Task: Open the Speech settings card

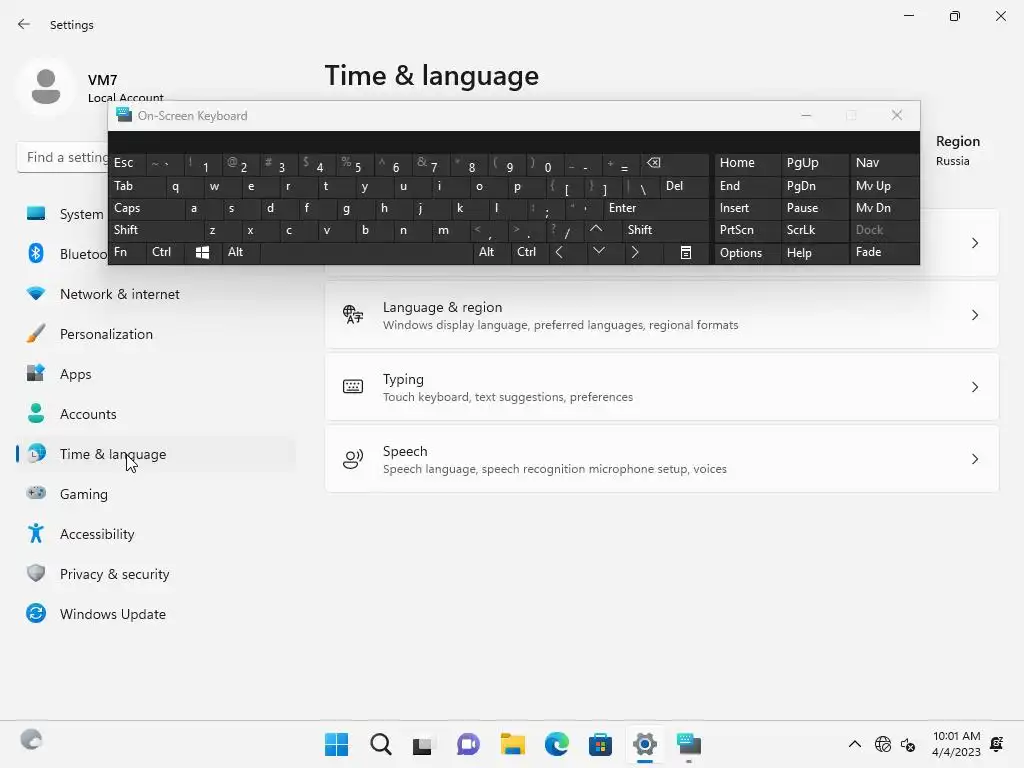Action: (x=662, y=458)
